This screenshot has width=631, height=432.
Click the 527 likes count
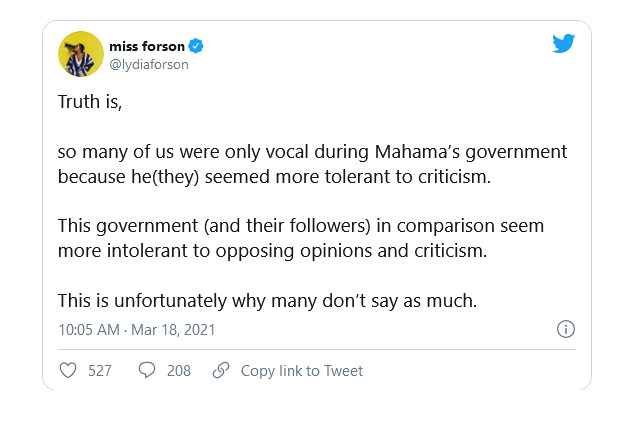tap(100, 370)
